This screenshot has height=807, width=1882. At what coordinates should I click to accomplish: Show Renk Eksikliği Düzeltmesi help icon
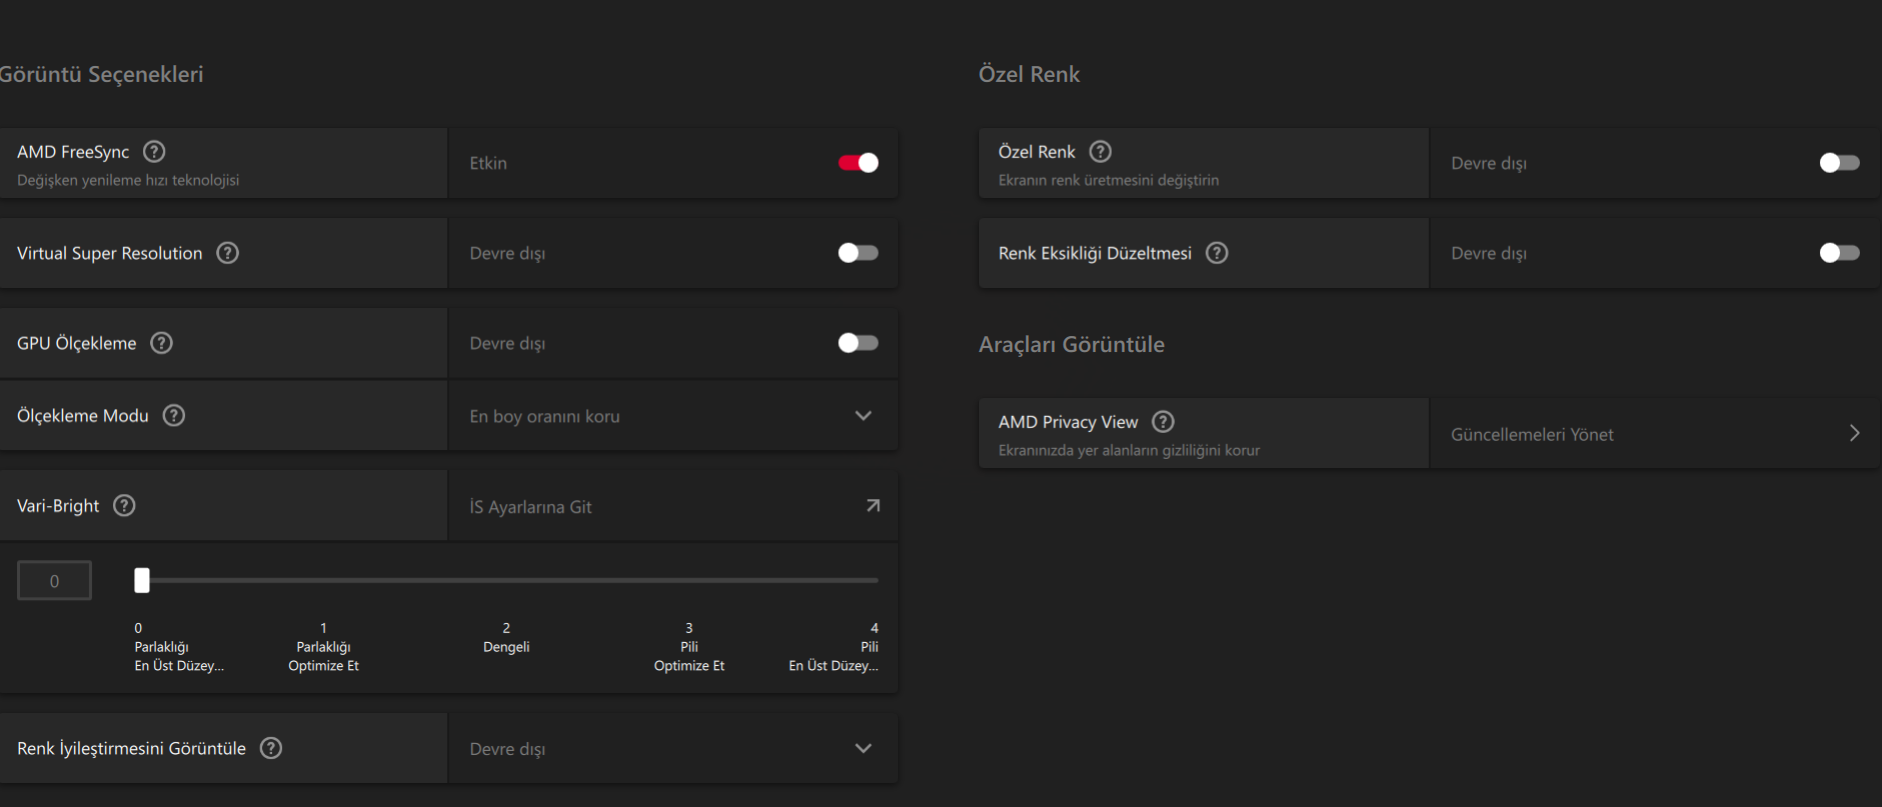click(x=1217, y=253)
